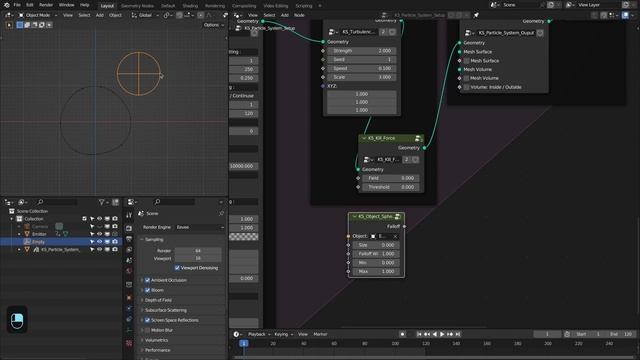Pin the node tree with pin icon
The image size is (640, 360).
tap(476, 15)
